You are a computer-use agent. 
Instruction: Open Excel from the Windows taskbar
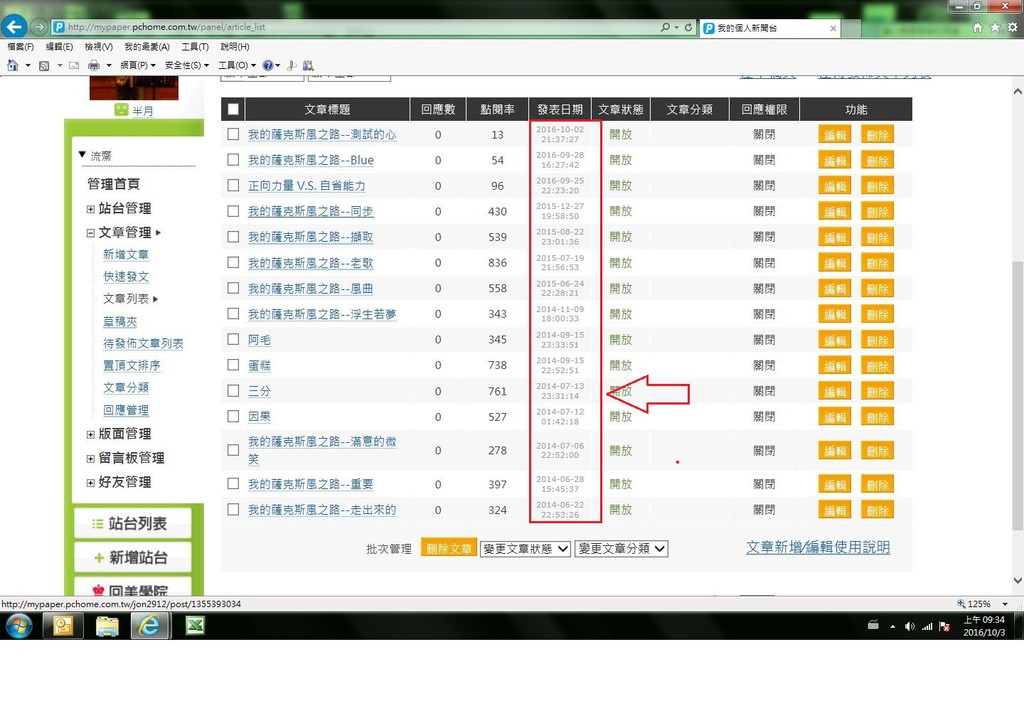[194, 626]
